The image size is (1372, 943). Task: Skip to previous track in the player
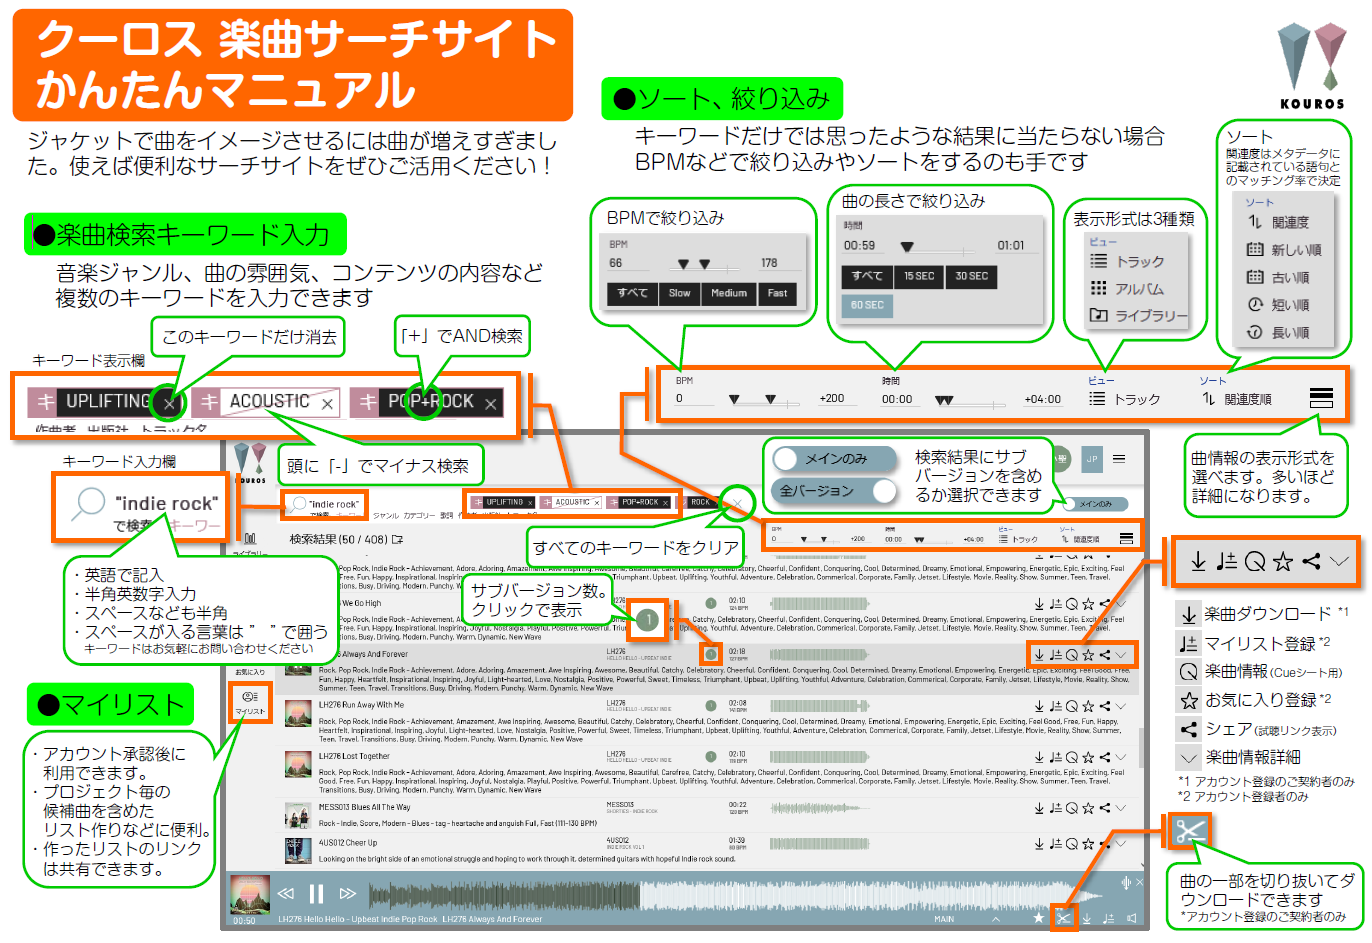pyautogui.click(x=286, y=894)
